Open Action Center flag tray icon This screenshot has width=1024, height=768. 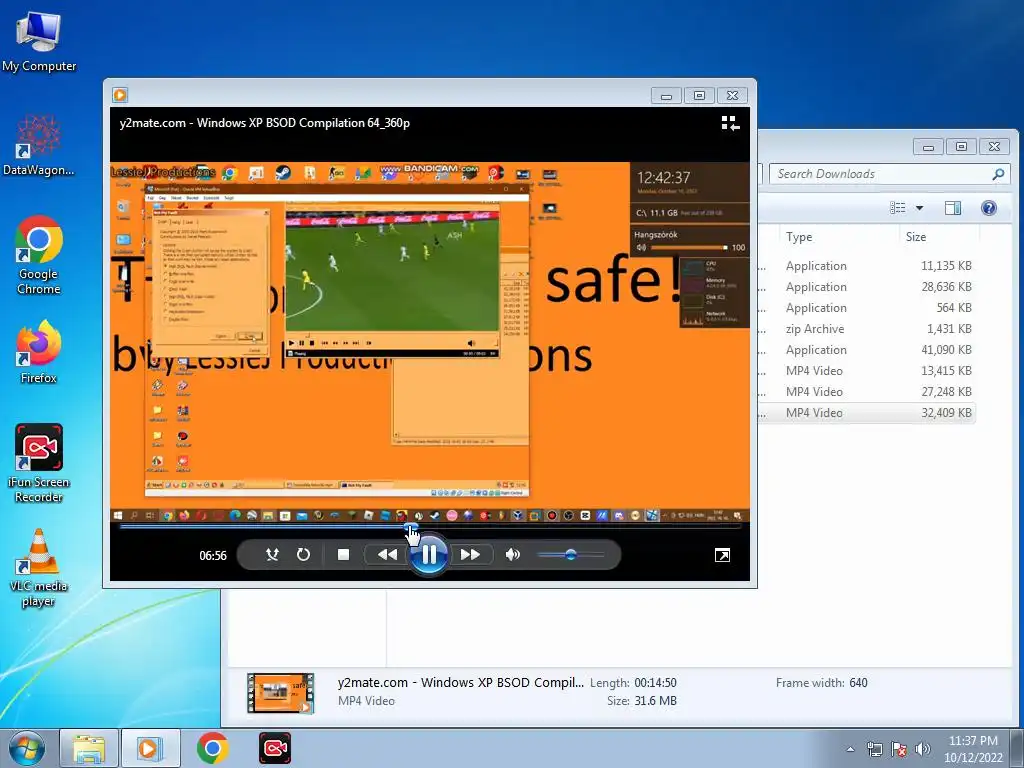[899, 749]
